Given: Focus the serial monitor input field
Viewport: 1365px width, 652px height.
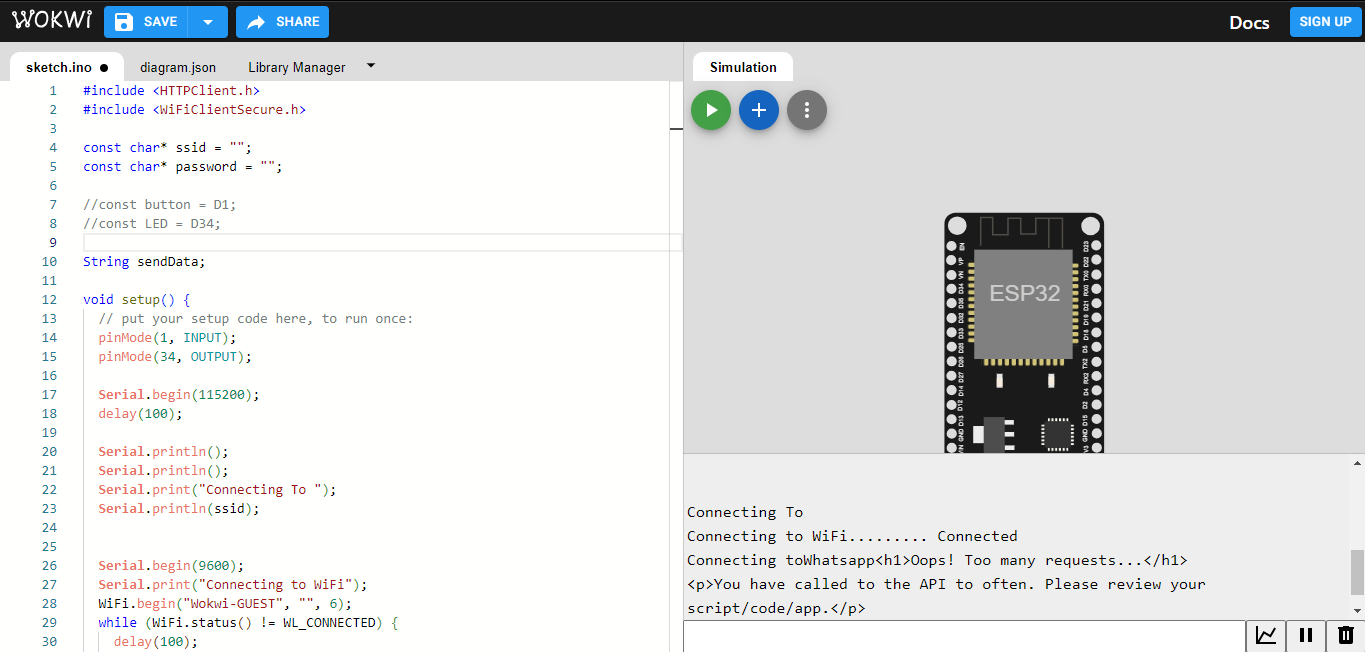Looking at the screenshot, I should 964,636.
